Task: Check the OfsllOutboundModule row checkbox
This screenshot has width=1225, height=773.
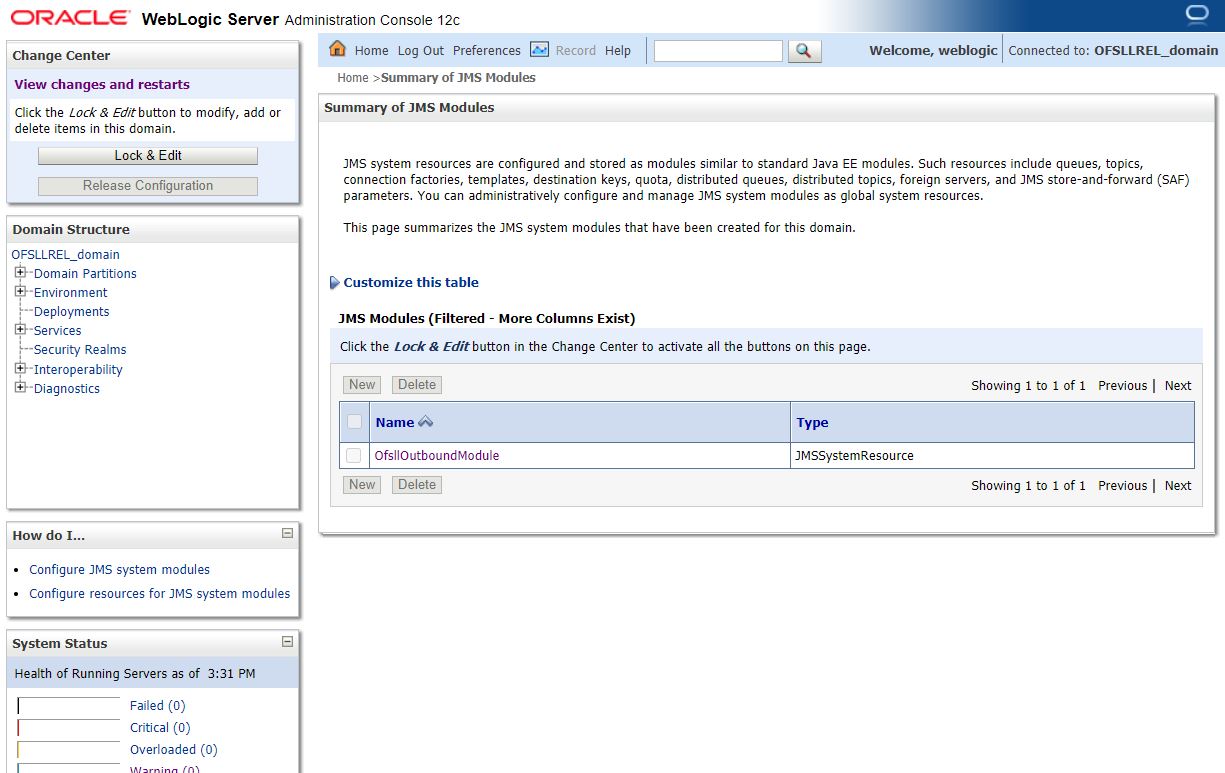Action: (354, 455)
